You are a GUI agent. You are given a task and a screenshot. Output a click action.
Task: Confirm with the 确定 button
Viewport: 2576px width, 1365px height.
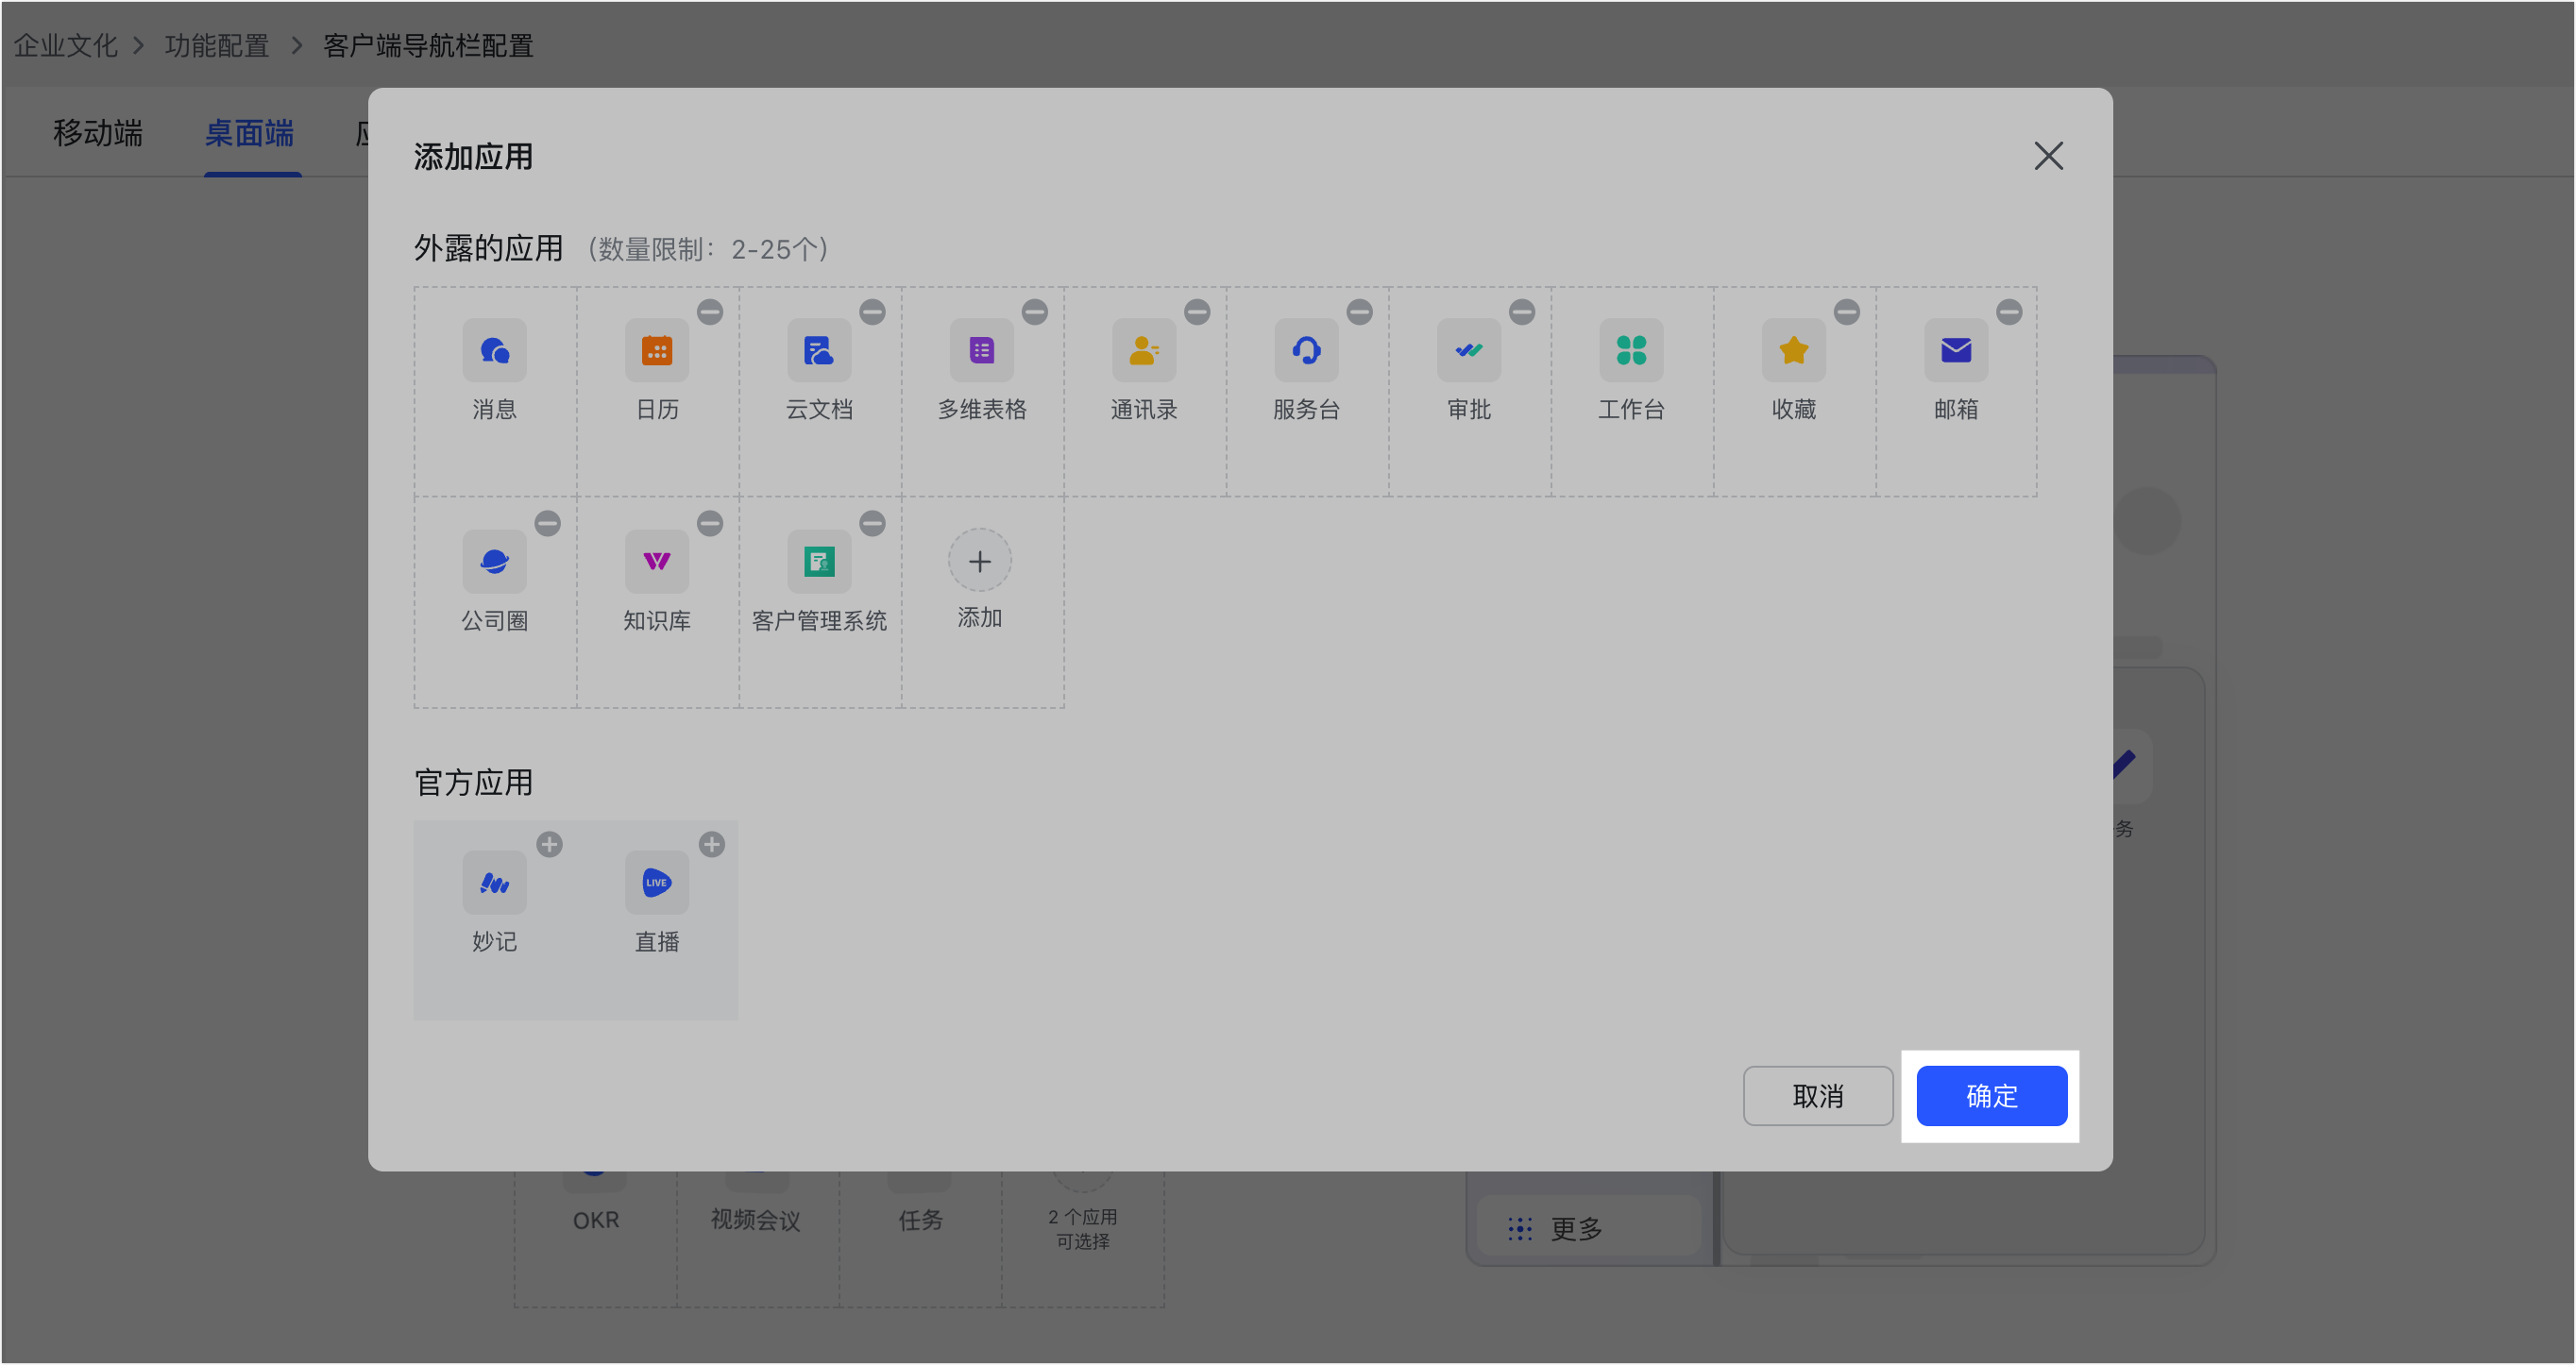click(x=1992, y=1096)
